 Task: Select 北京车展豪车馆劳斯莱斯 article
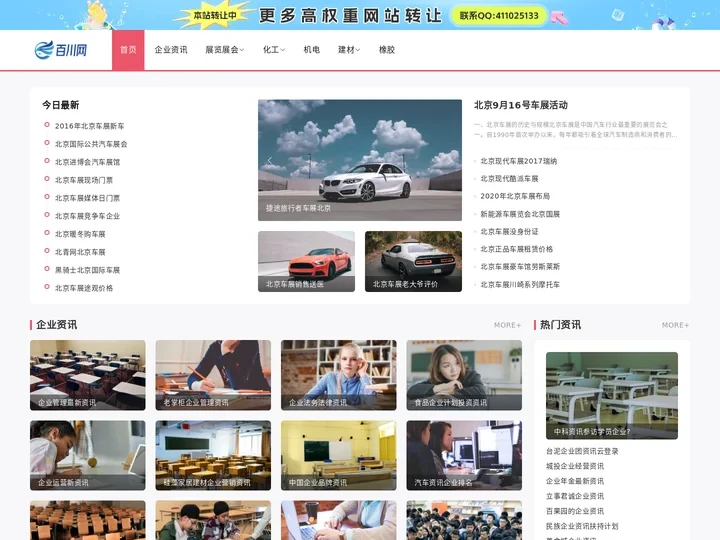[520, 266]
